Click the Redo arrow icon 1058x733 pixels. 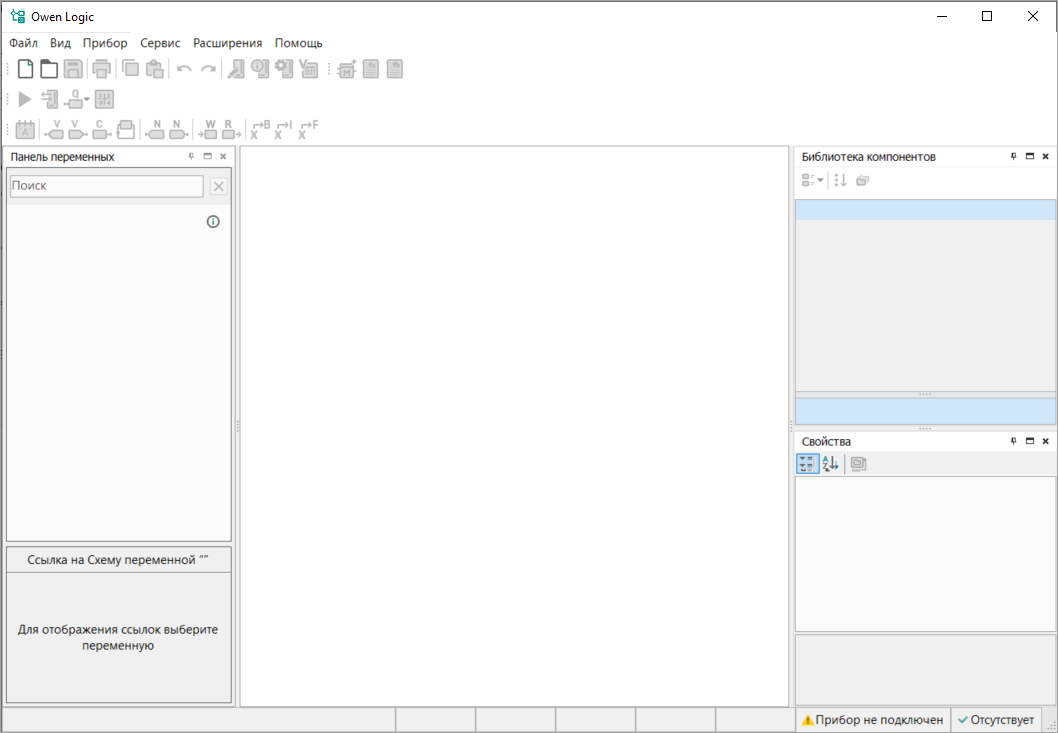[x=208, y=69]
